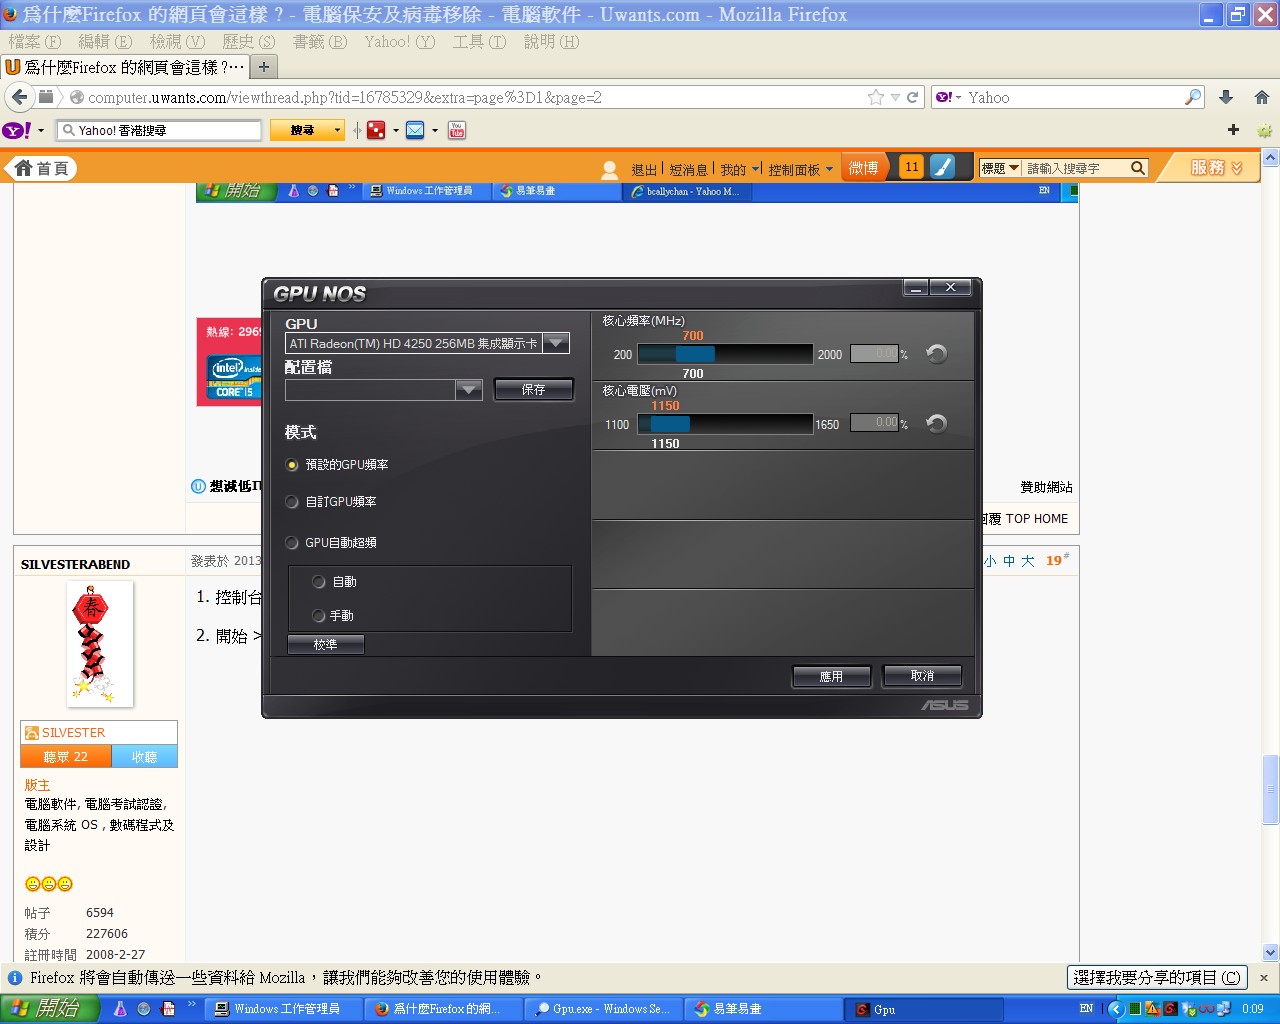Click the 保存 save button

coord(533,390)
